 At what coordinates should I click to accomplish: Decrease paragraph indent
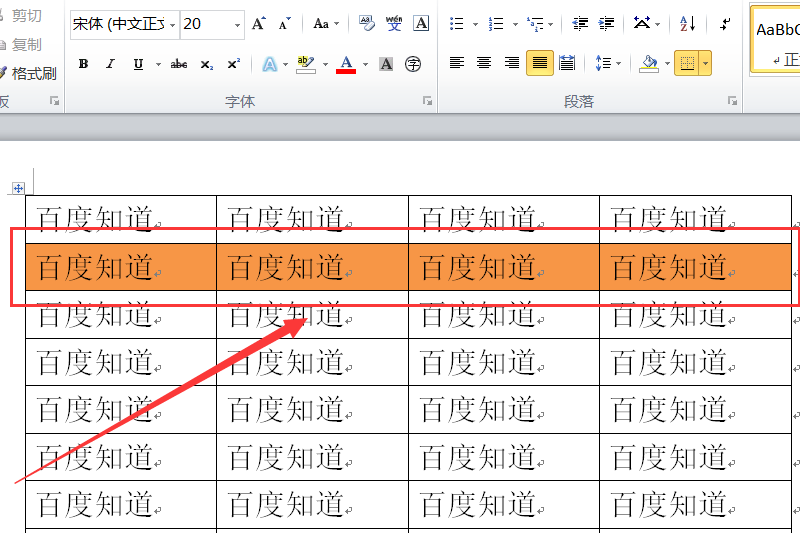coord(580,23)
